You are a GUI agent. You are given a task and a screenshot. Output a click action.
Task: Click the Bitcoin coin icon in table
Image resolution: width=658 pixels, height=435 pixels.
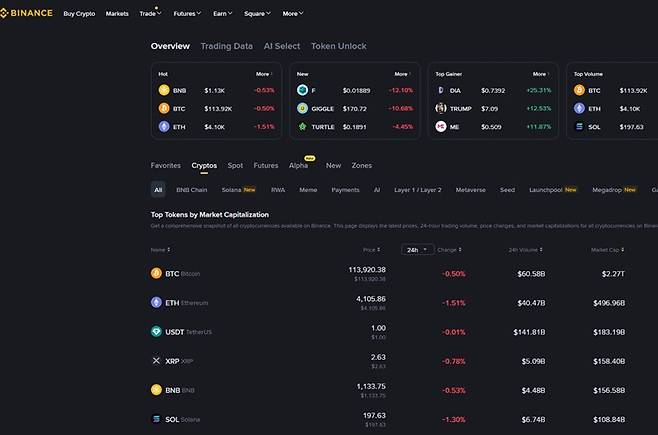(156, 273)
